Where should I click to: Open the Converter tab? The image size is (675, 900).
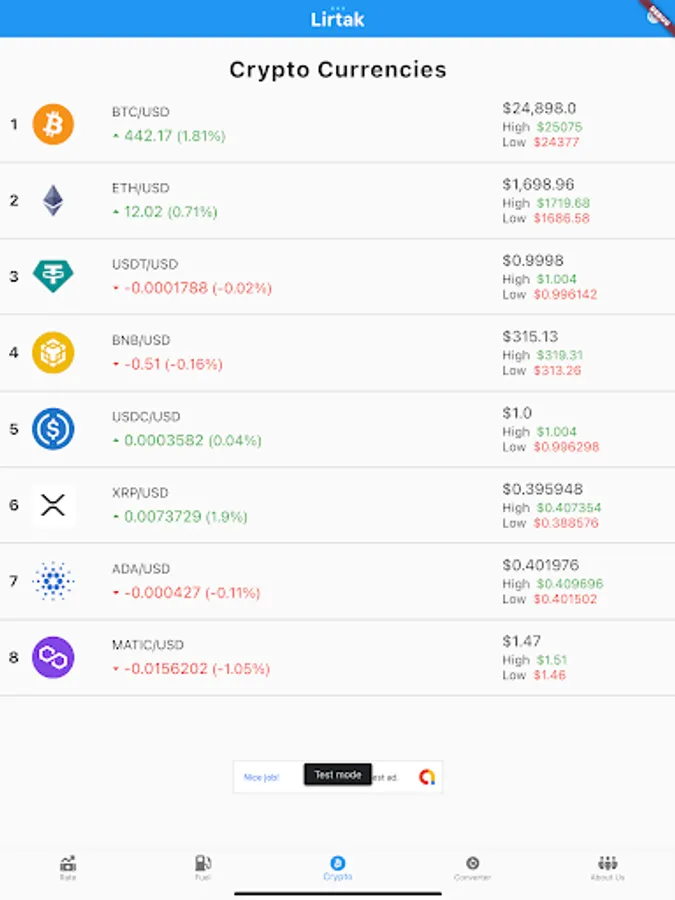click(x=472, y=867)
